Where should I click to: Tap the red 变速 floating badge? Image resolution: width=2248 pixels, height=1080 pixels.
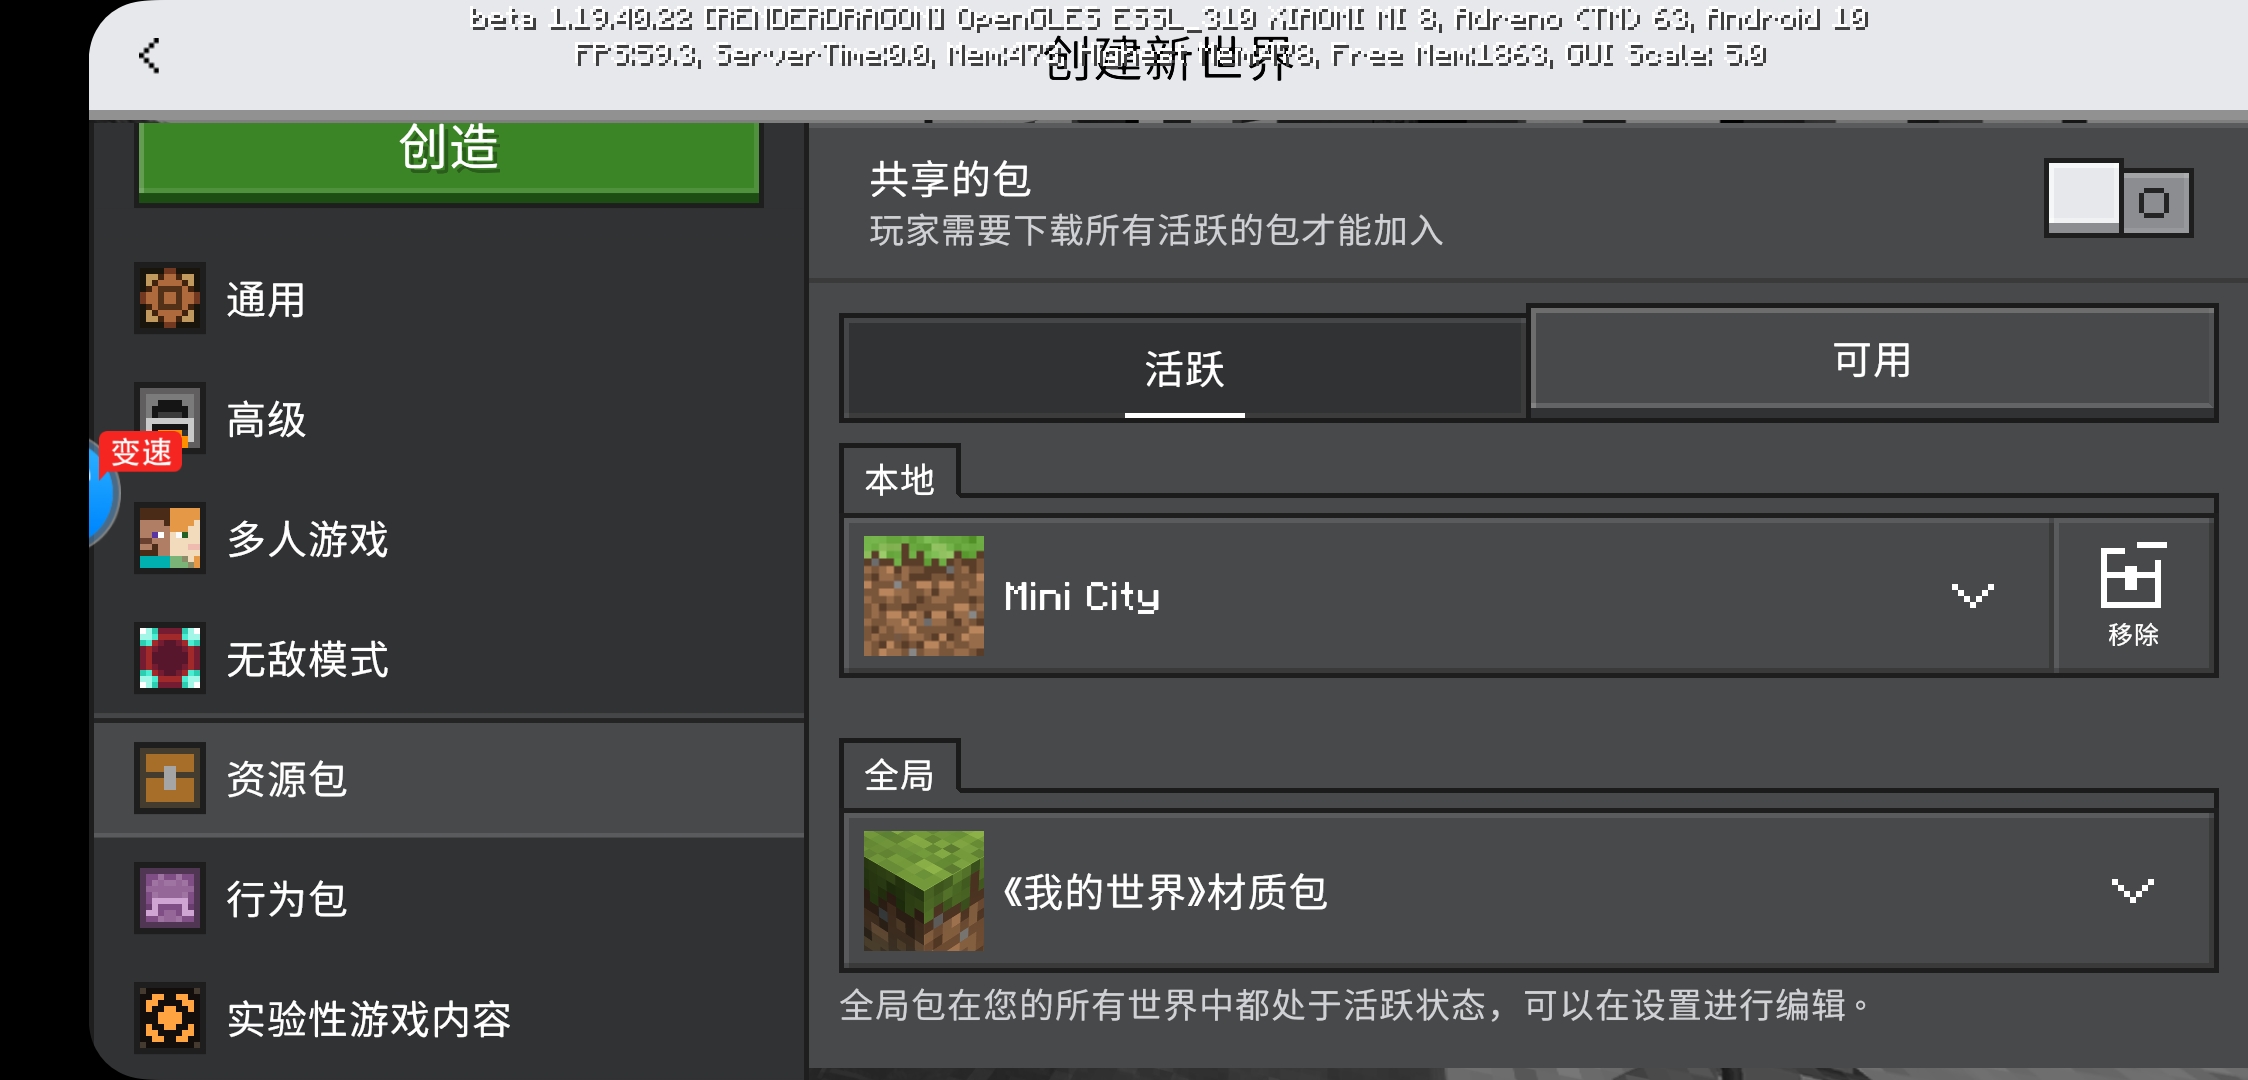[141, 452]
